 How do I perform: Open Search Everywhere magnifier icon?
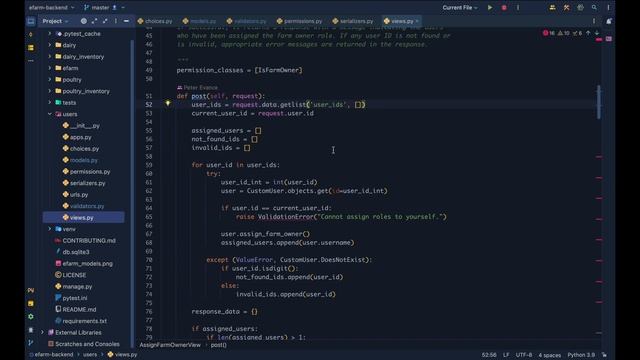[x=594, y=8]
